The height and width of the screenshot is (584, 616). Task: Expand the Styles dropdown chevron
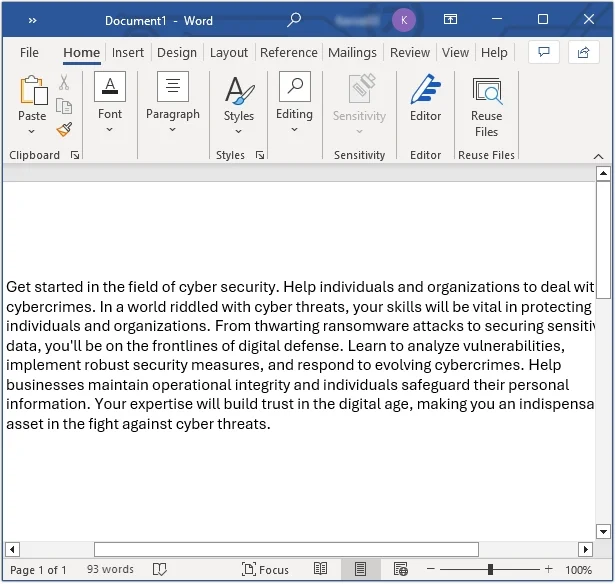click(238, 132)
